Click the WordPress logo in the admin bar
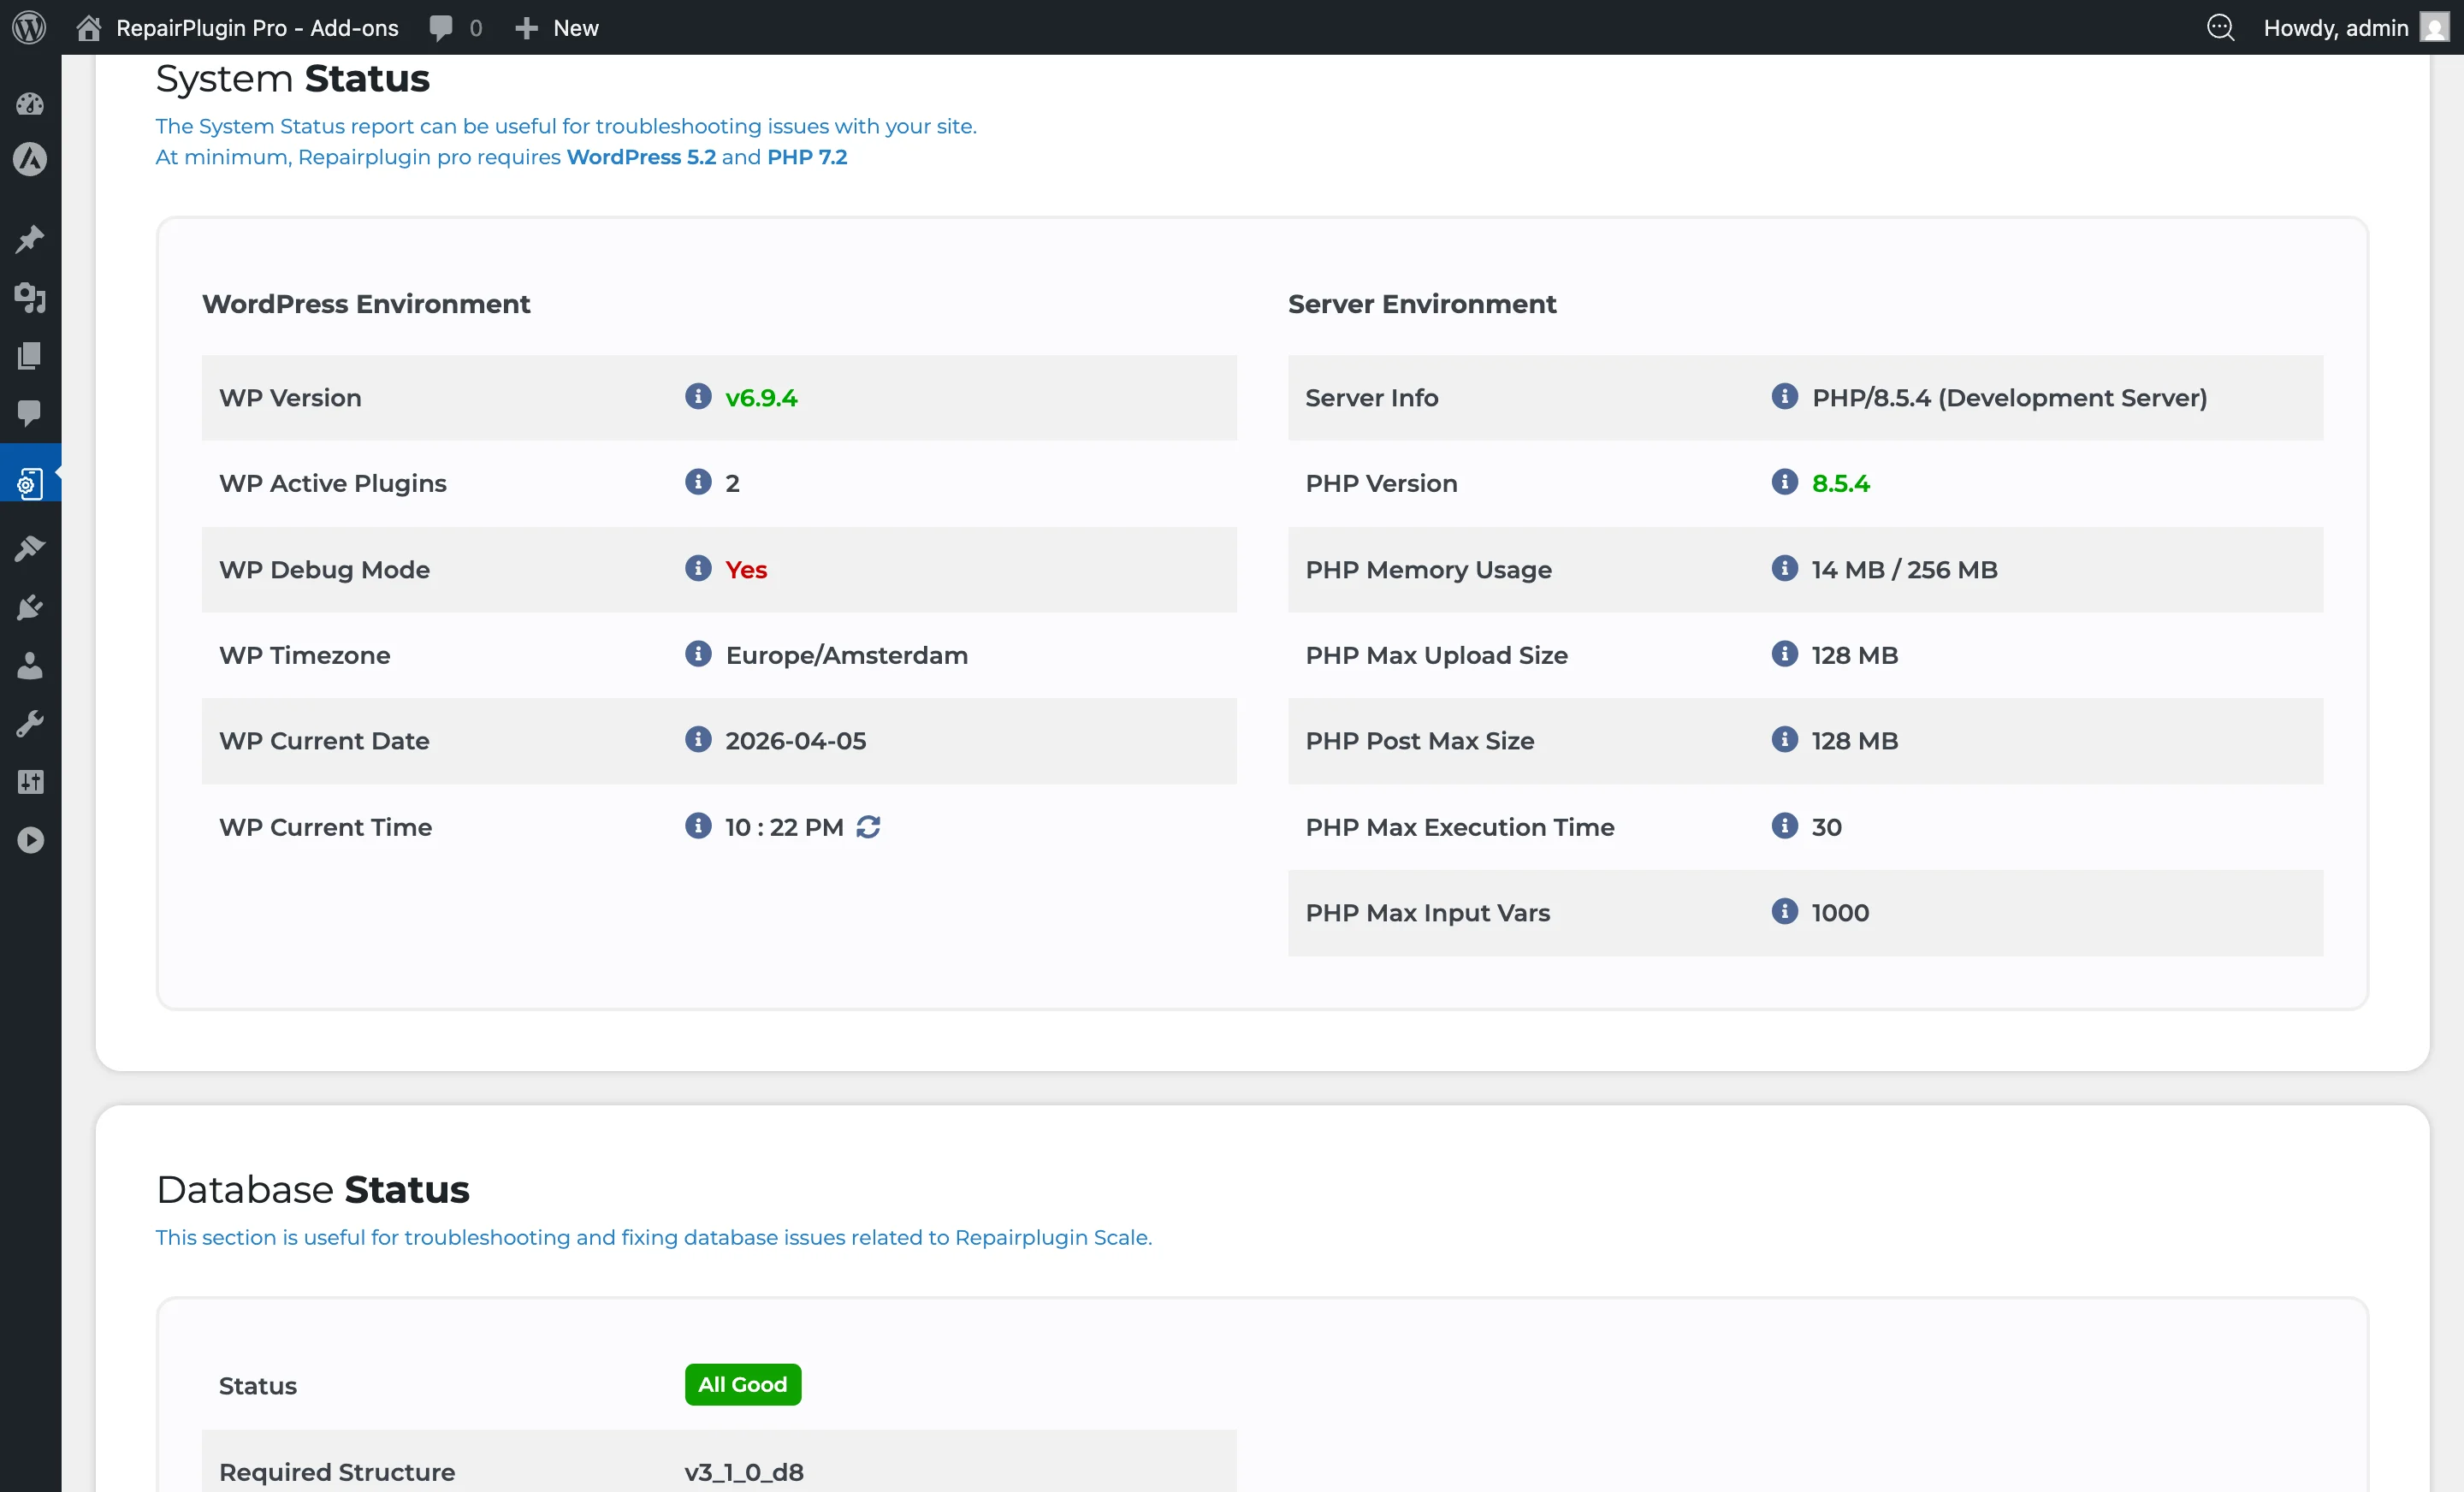Image resolution: width=2464 pixels, height=1492 pixels. pyautogui.click(x=28, y=27)
